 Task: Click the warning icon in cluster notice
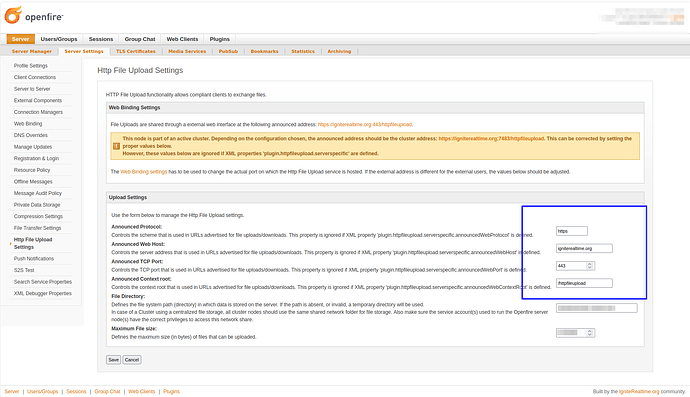pyautogui.click(x=117, y=146)
